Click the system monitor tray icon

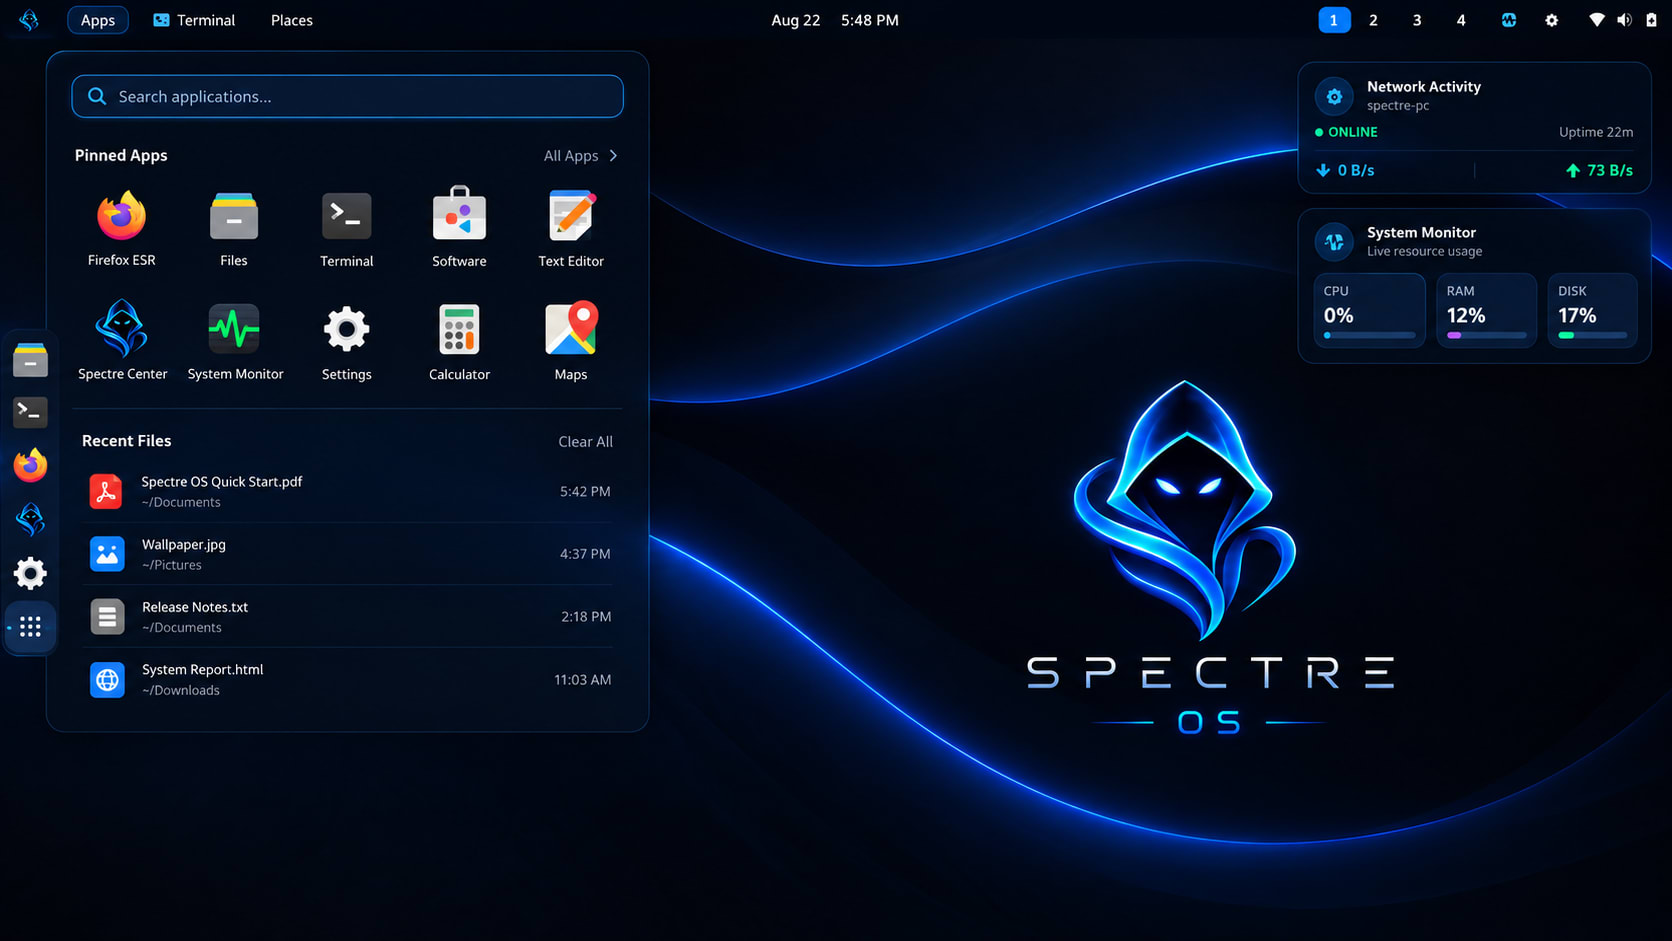coord(1508,20)
